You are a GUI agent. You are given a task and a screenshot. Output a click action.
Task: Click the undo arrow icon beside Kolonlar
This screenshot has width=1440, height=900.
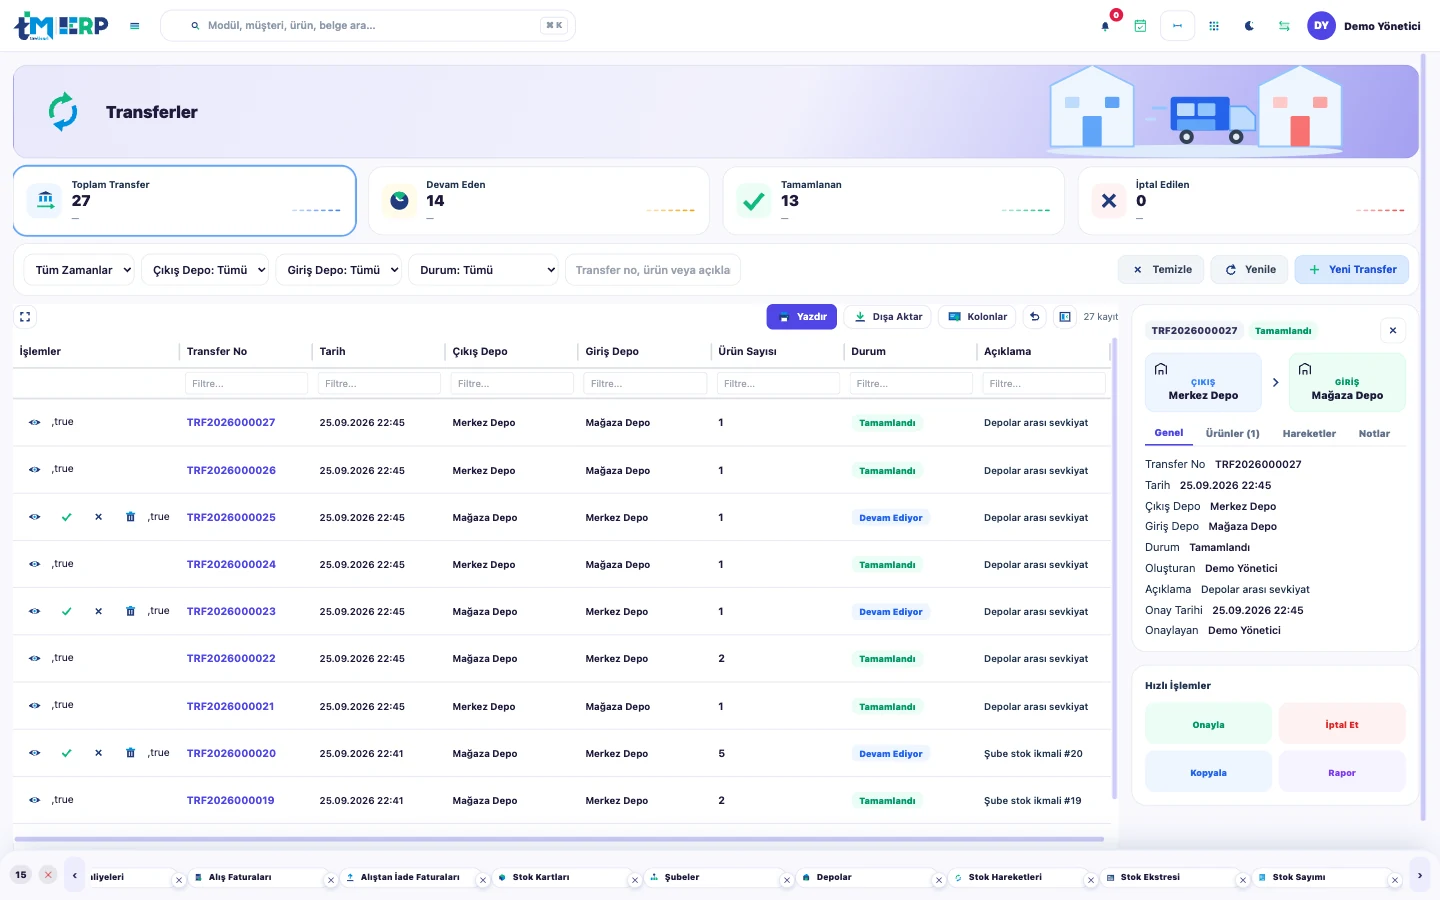click(1035, 317)
